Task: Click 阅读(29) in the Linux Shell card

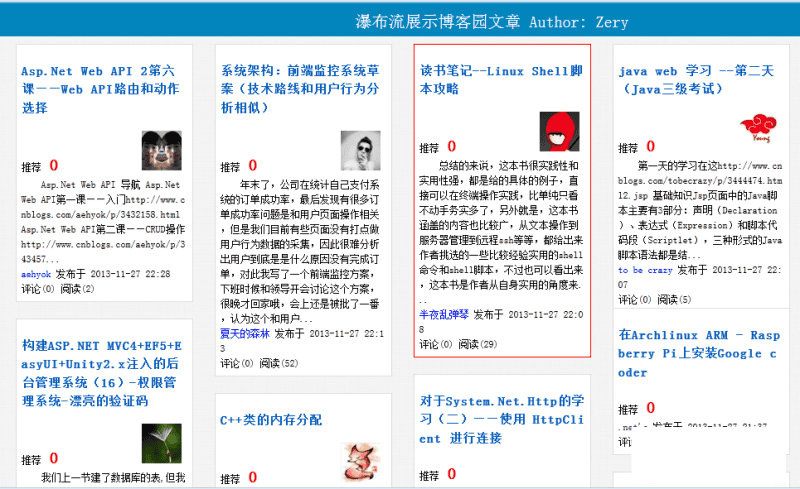Action: pos(478,345)
